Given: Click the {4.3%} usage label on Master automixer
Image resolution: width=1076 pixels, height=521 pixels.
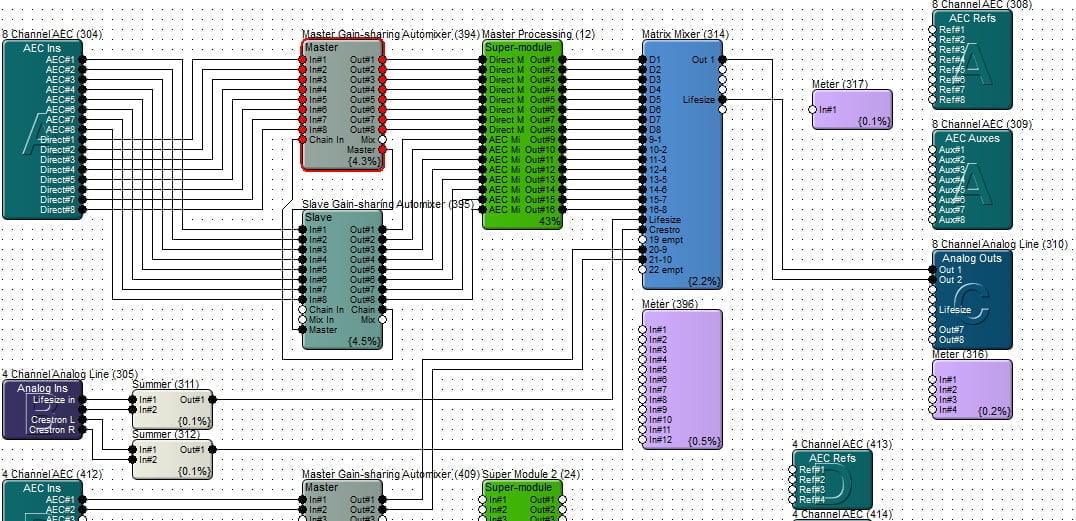Looking at the screenshot, I should pyautogui.click(x=364, y=161).
